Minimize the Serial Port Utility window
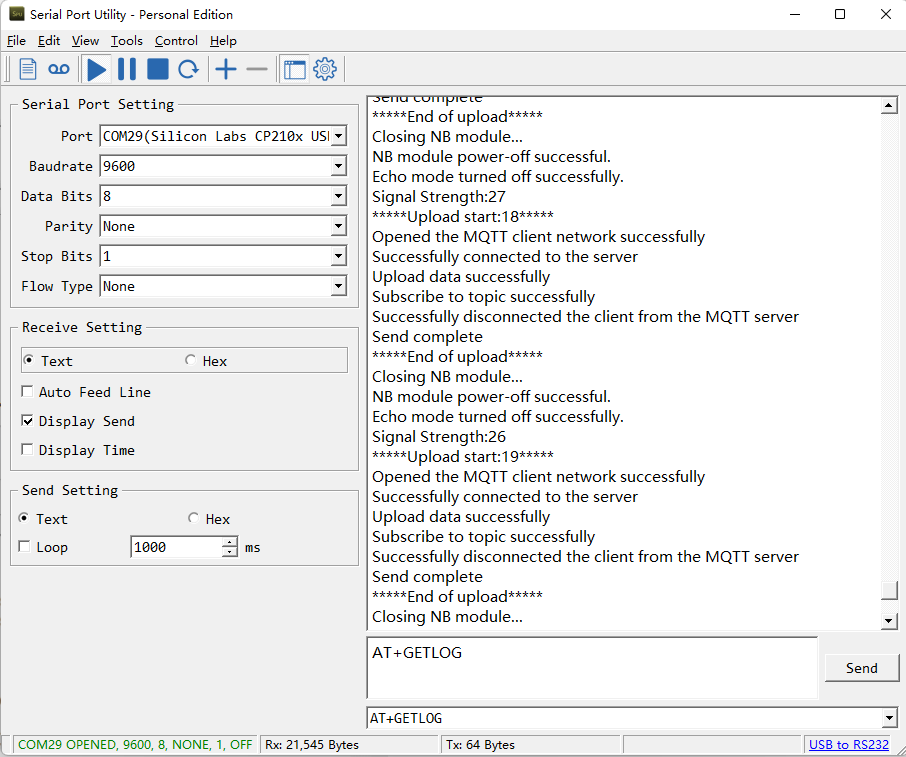Image resolution: width=906 pixels, height=757 pixels. [x=795, y=14]
